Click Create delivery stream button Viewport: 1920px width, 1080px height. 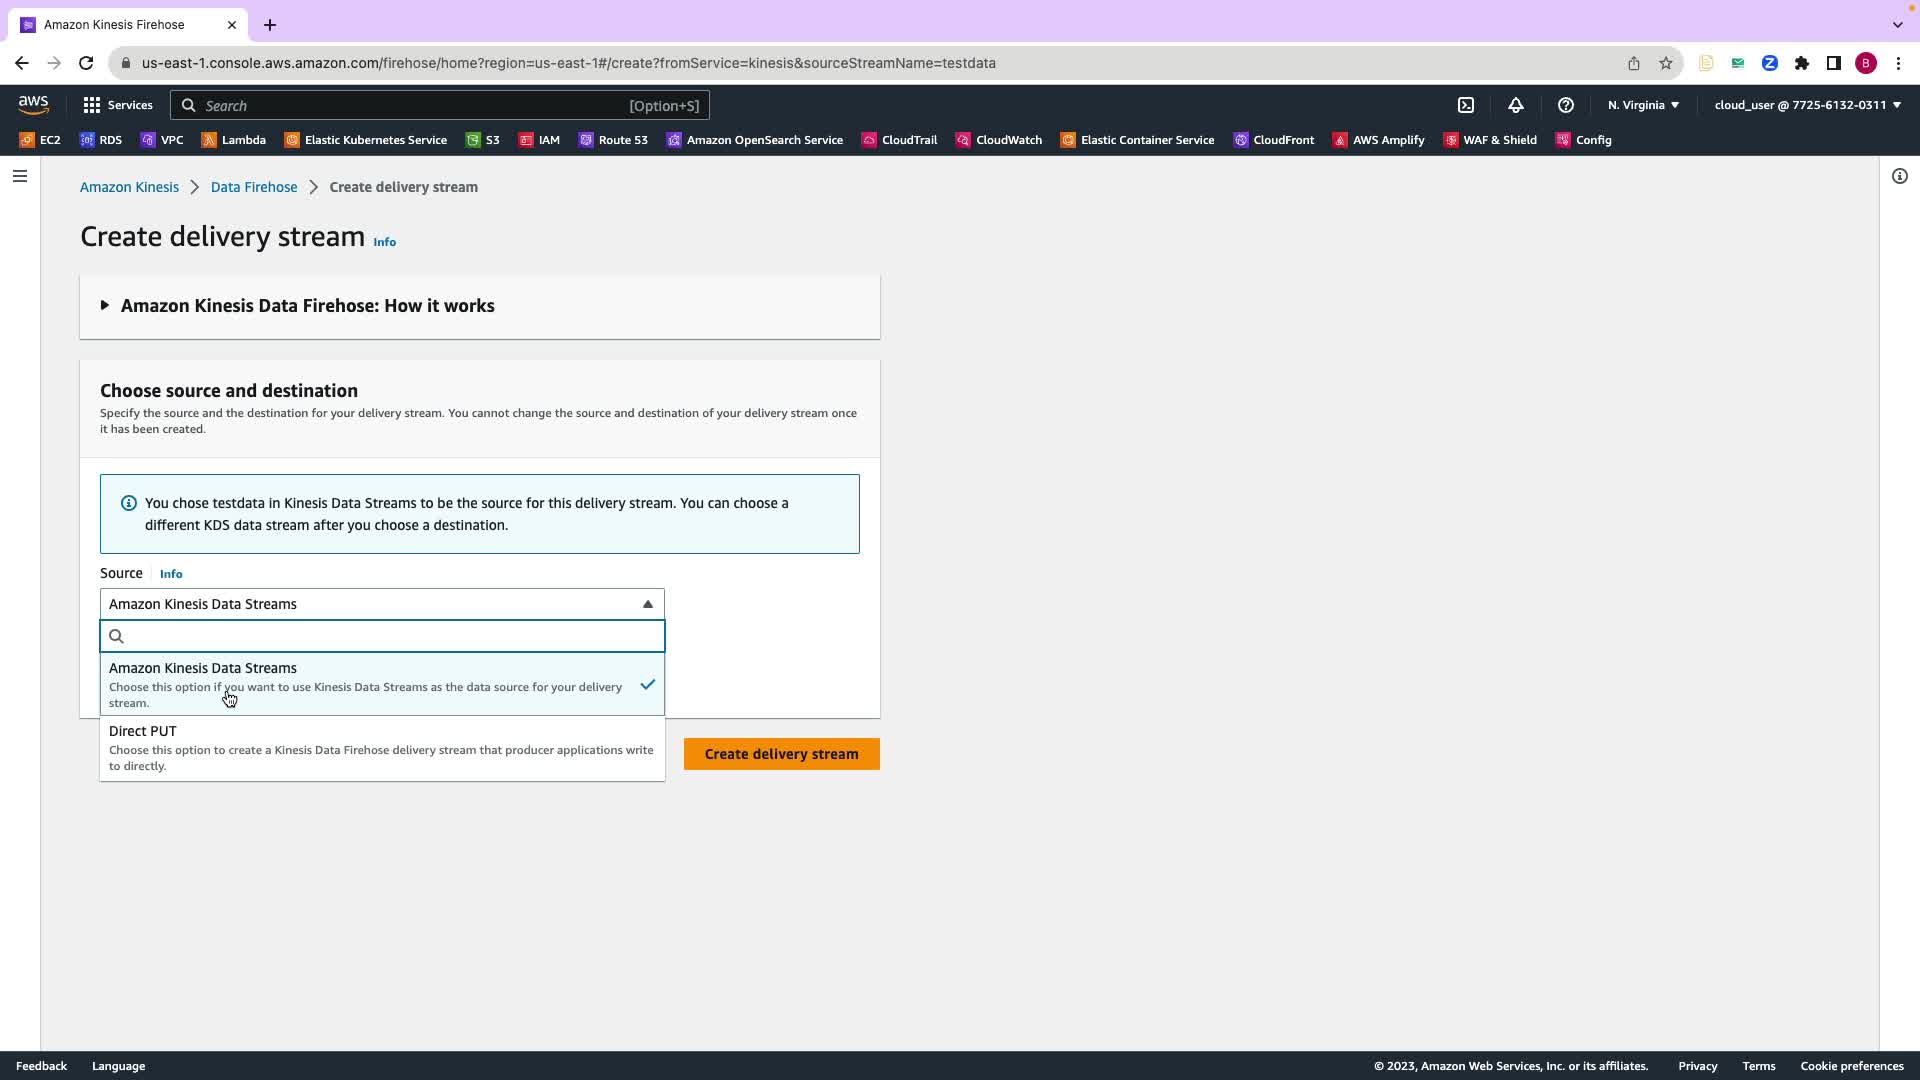(781, 754)
